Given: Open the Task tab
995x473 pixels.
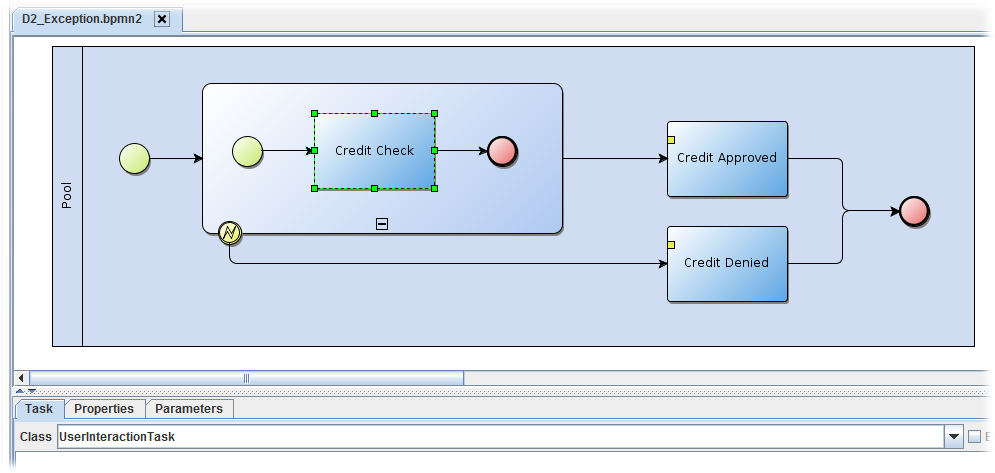Looking at the screenshot, I should [x=39, y=409].
